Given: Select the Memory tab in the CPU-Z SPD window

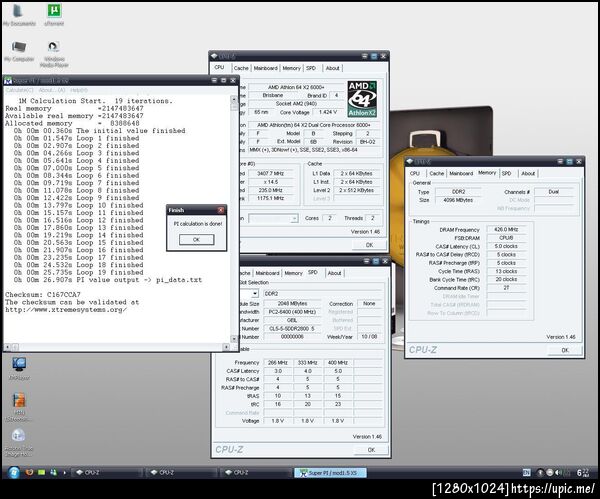Looking at the screenshot, I should (293, 273).
